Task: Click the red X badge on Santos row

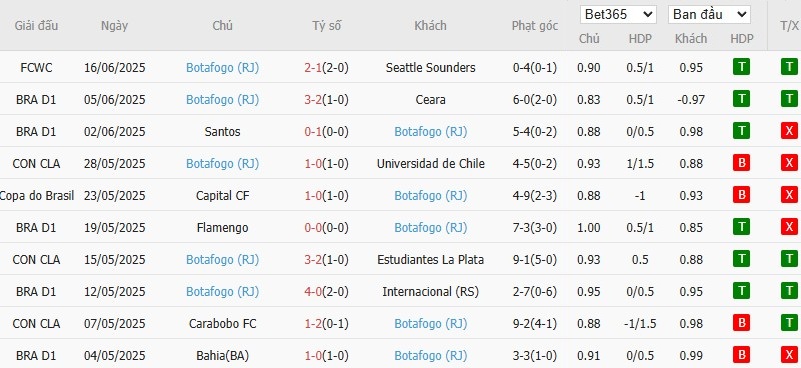Action: [789, 131]
